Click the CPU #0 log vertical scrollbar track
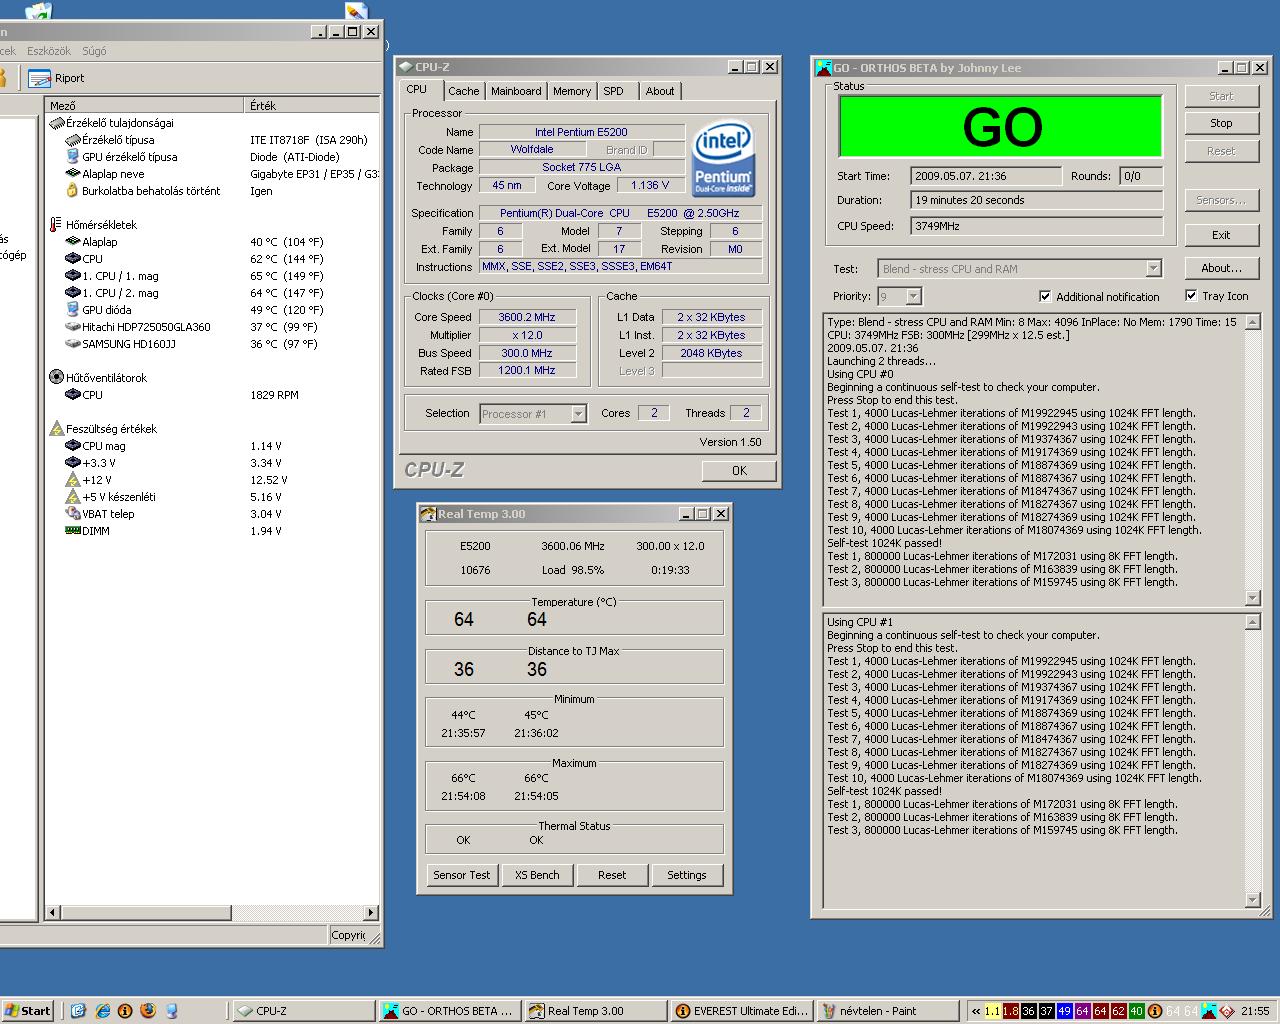This screenshot has height=1024, width=1280. point(1253,460)
